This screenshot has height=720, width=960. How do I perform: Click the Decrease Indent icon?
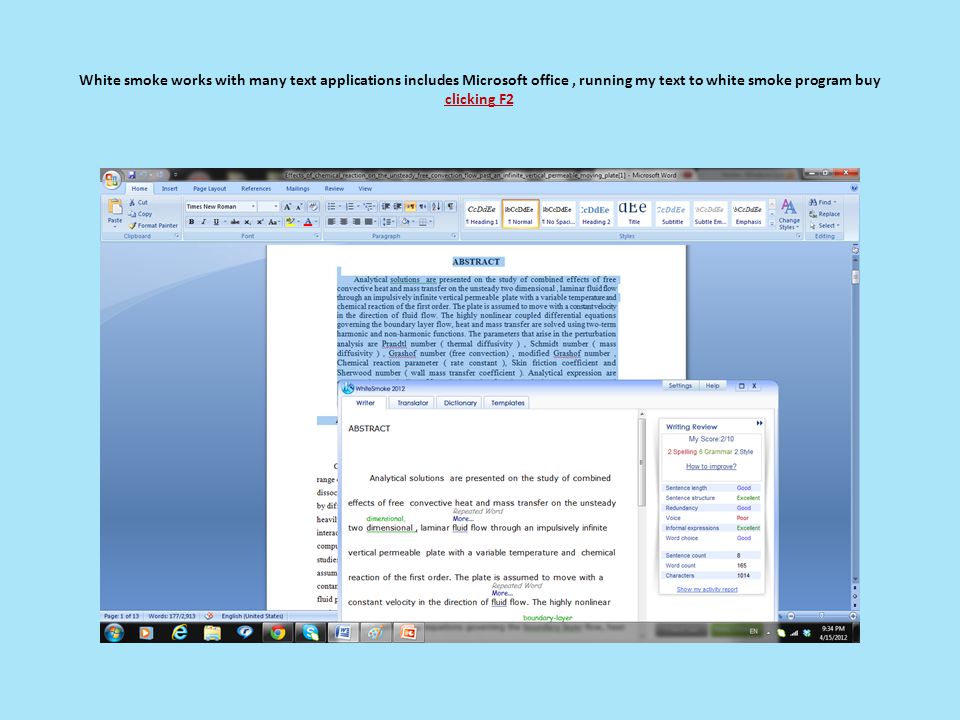385,207
